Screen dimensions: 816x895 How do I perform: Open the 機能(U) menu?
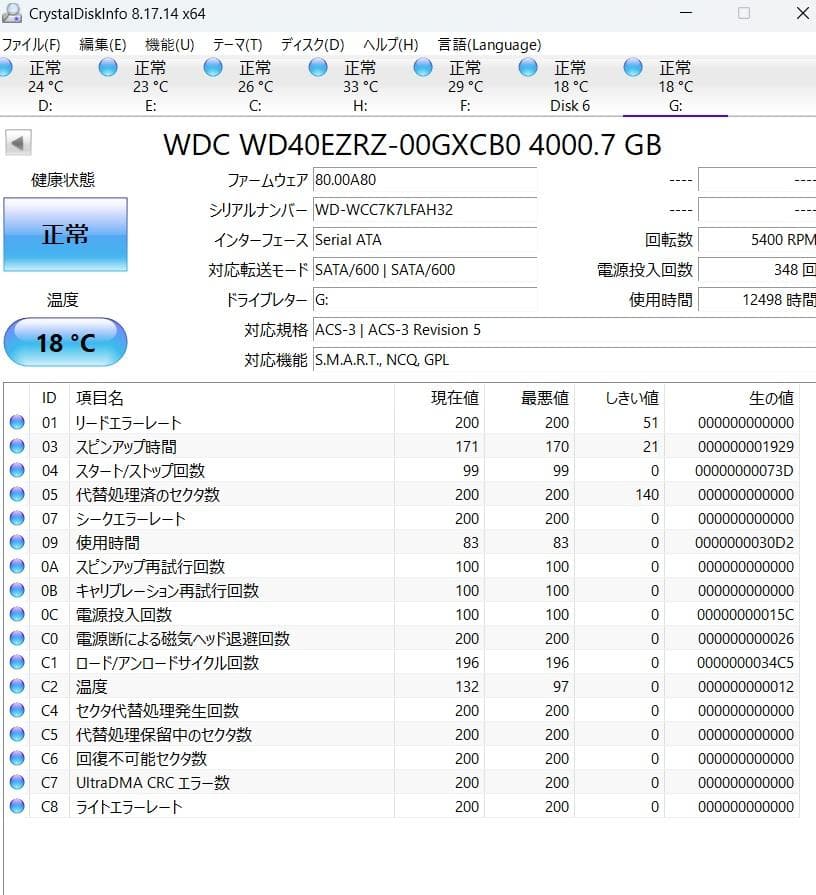coord(169,45)
